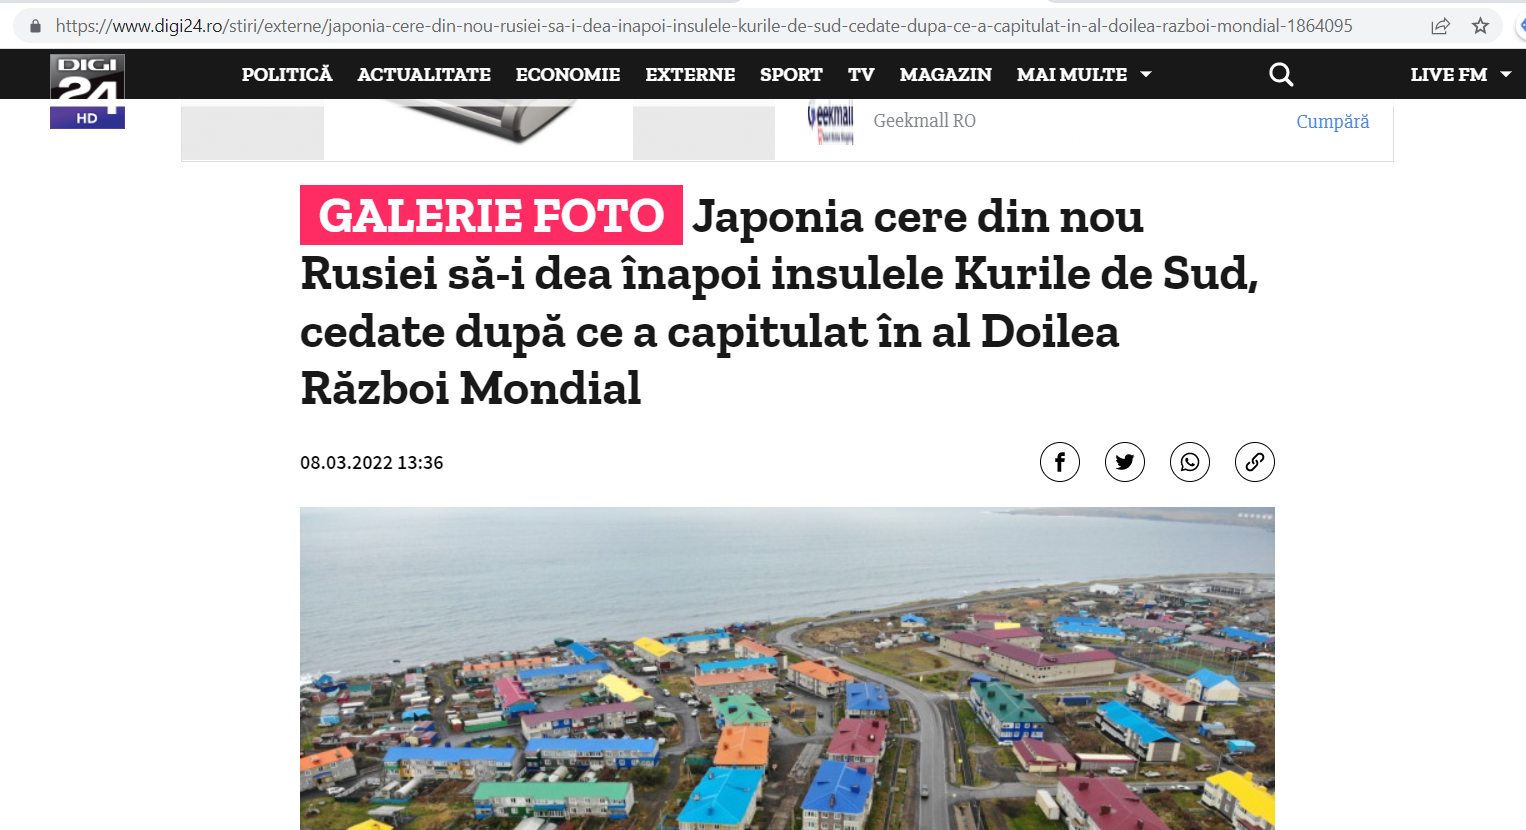Click the Geekmall RO advertiser name
Screen dimensions: 1526x830
pyautogui.click(x=924, y=121)
